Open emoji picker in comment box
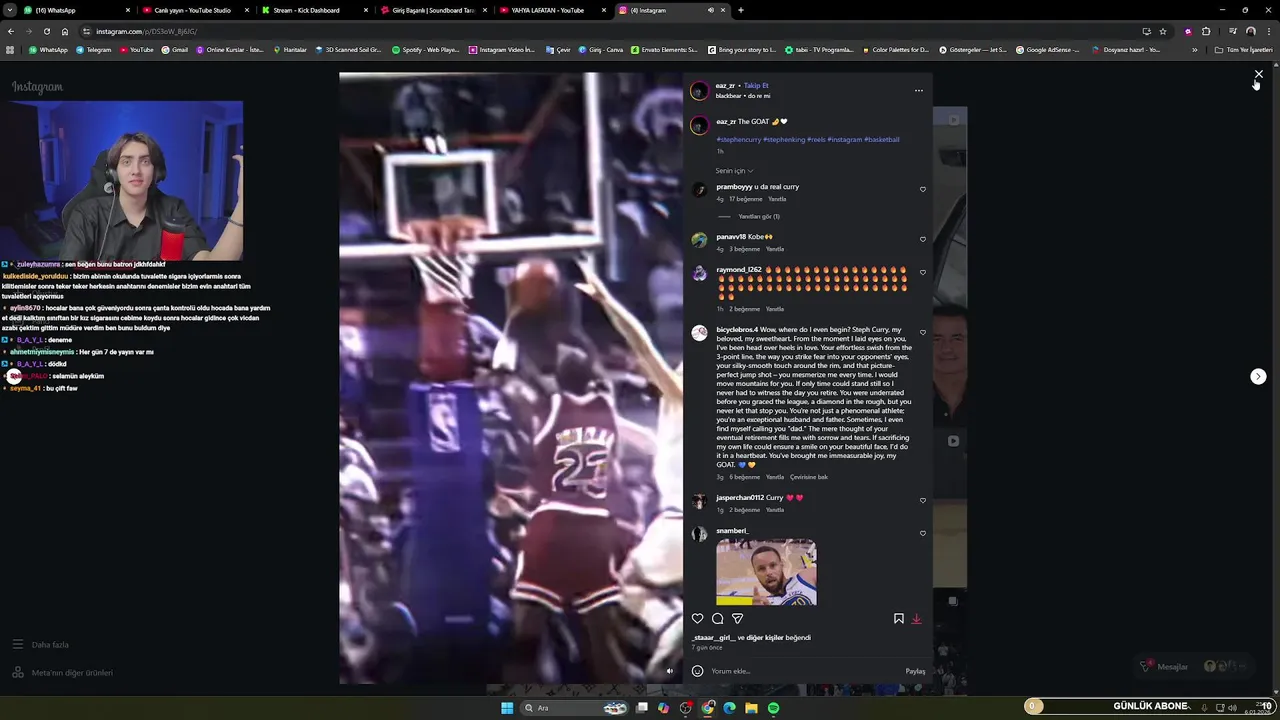This screenshot has height=720, width=1280. coord(697,671)
